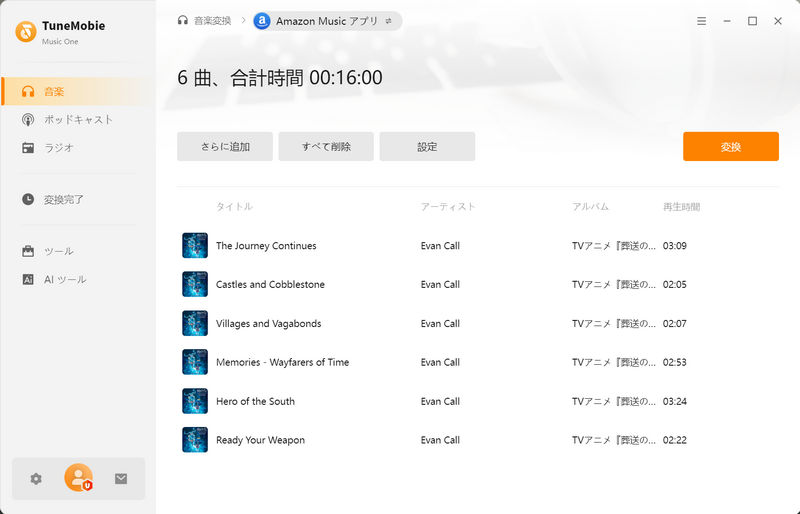The height and width of the screenshot is (514, 800).
Task: Close the TuneMobie window
Action: pos(778,21)
